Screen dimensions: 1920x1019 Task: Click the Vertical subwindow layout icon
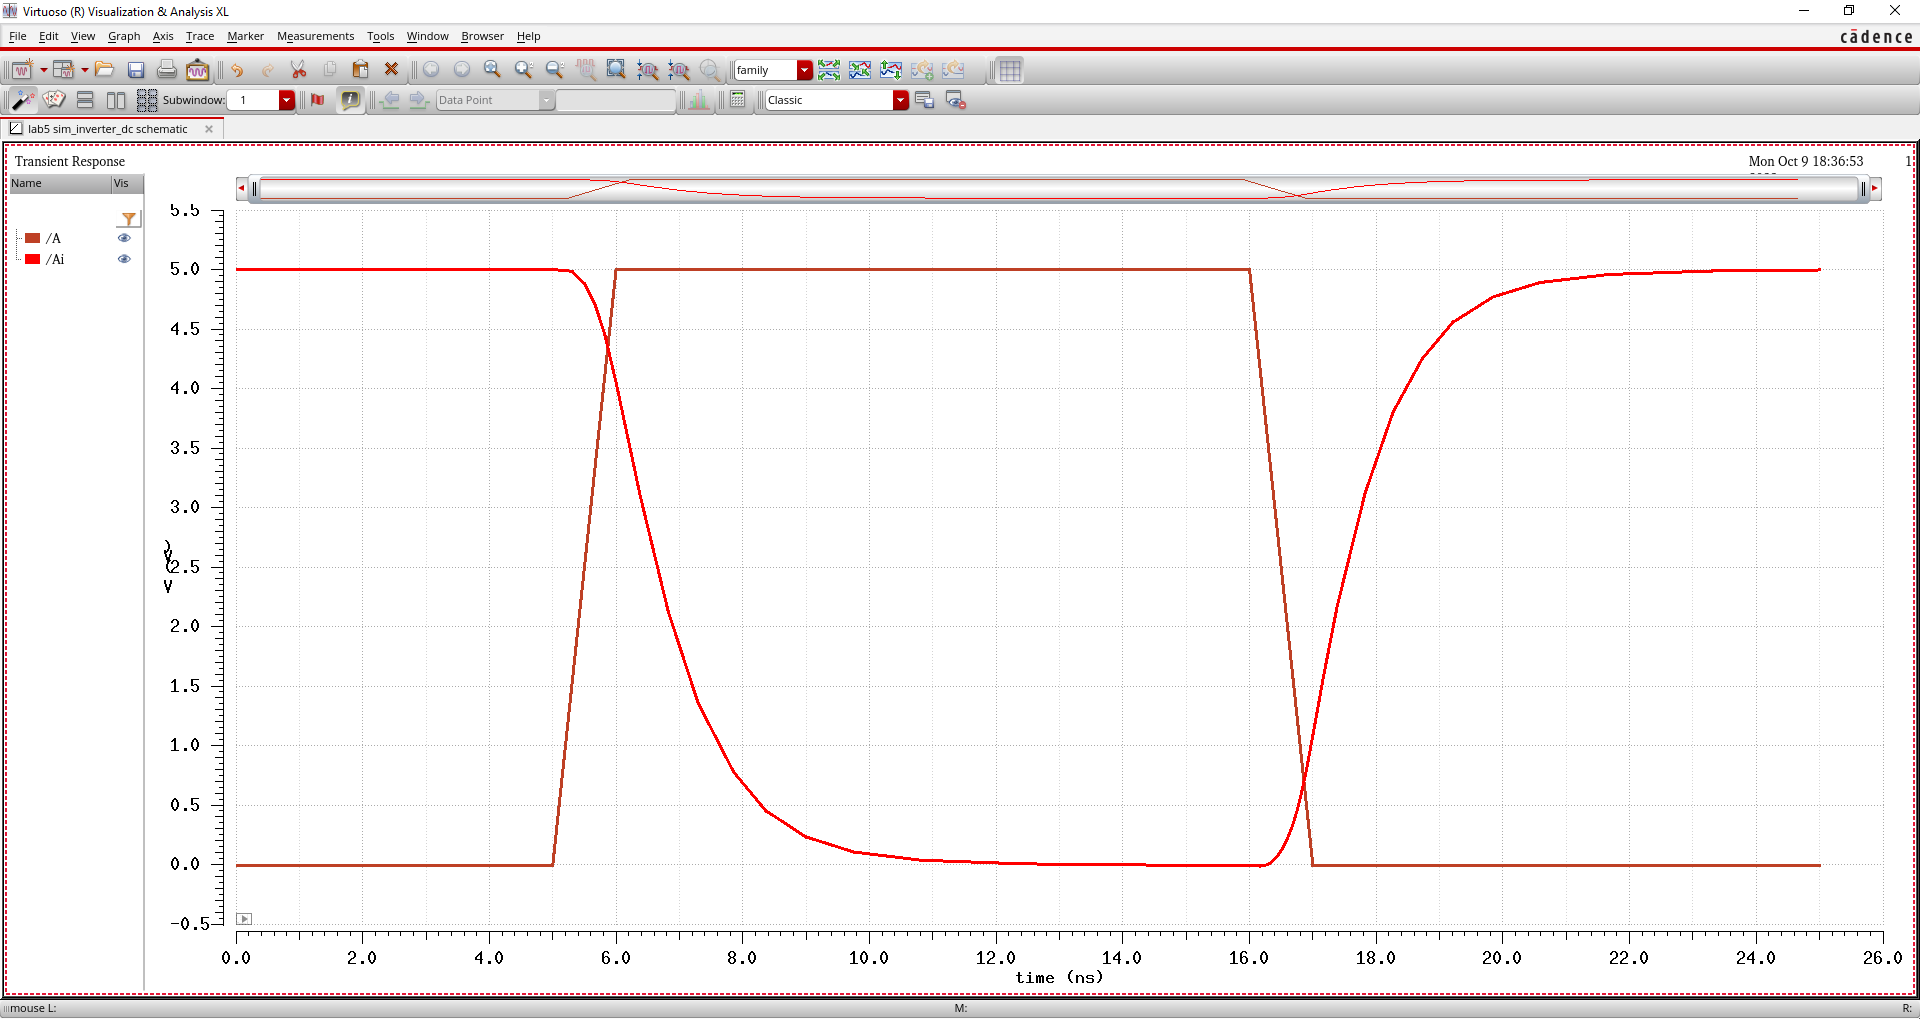[116, 100]
